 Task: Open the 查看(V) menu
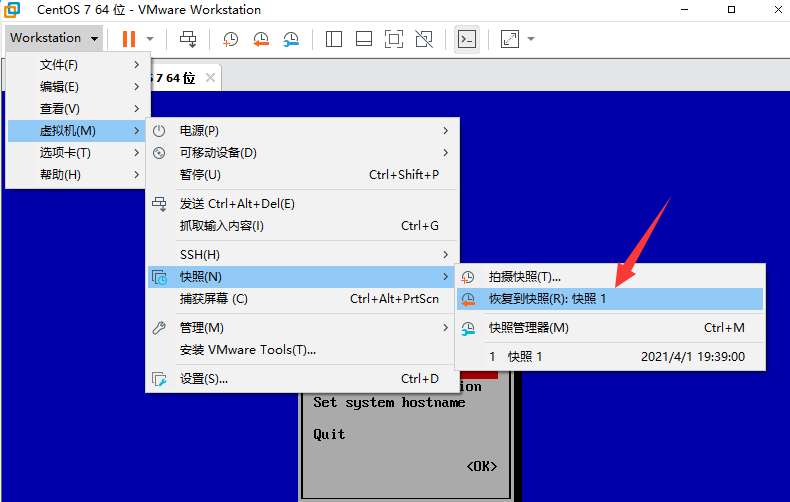(x=78, y=109)
